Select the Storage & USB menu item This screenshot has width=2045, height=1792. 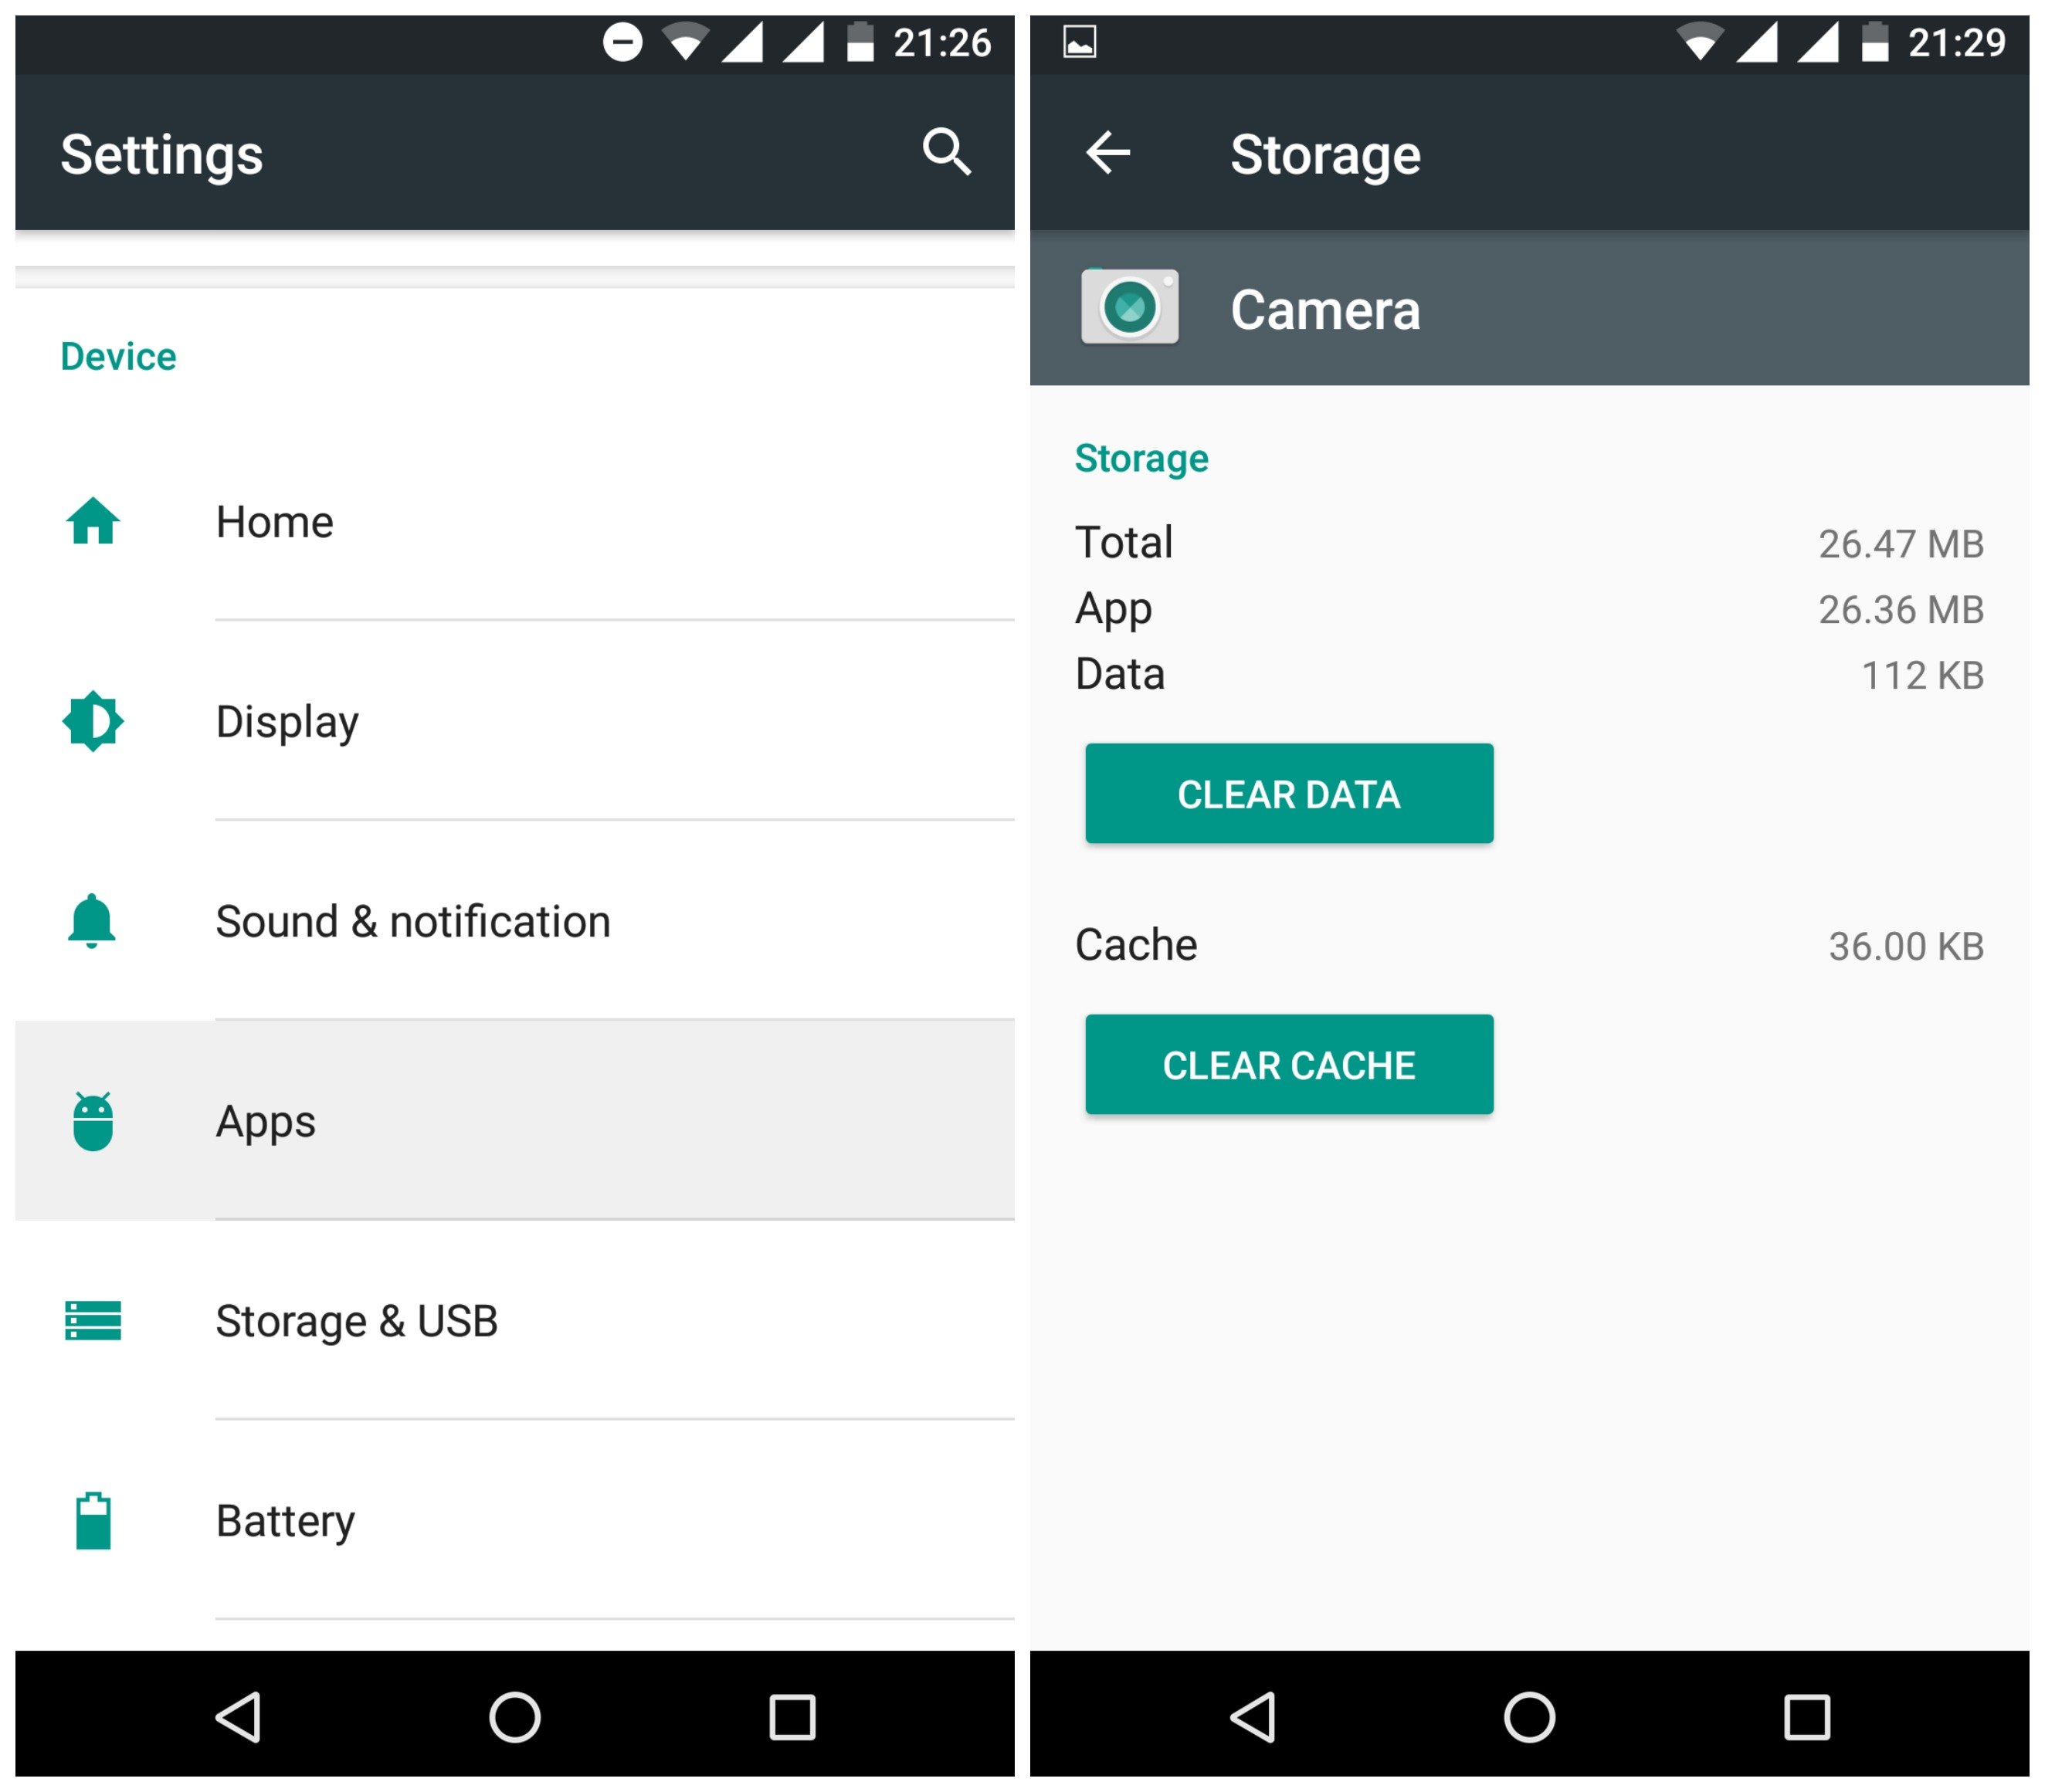[358, 1316]
